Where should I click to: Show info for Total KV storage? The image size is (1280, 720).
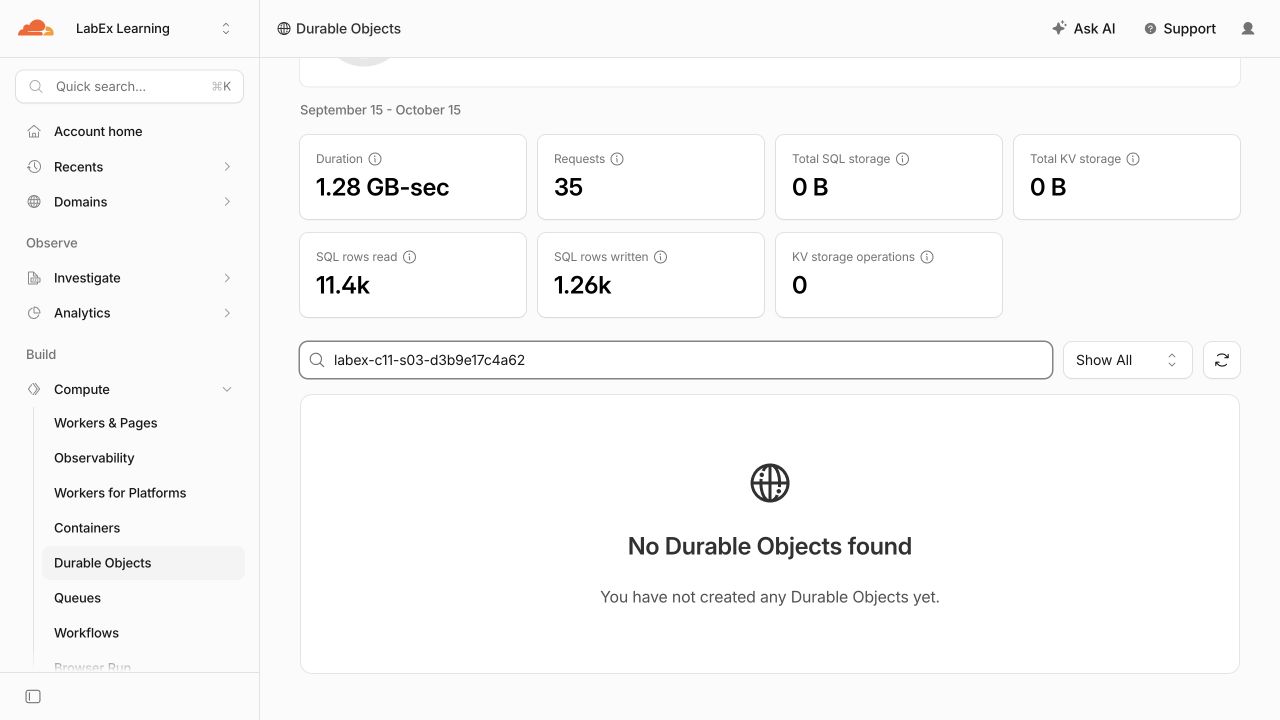tap(1133, 159)
